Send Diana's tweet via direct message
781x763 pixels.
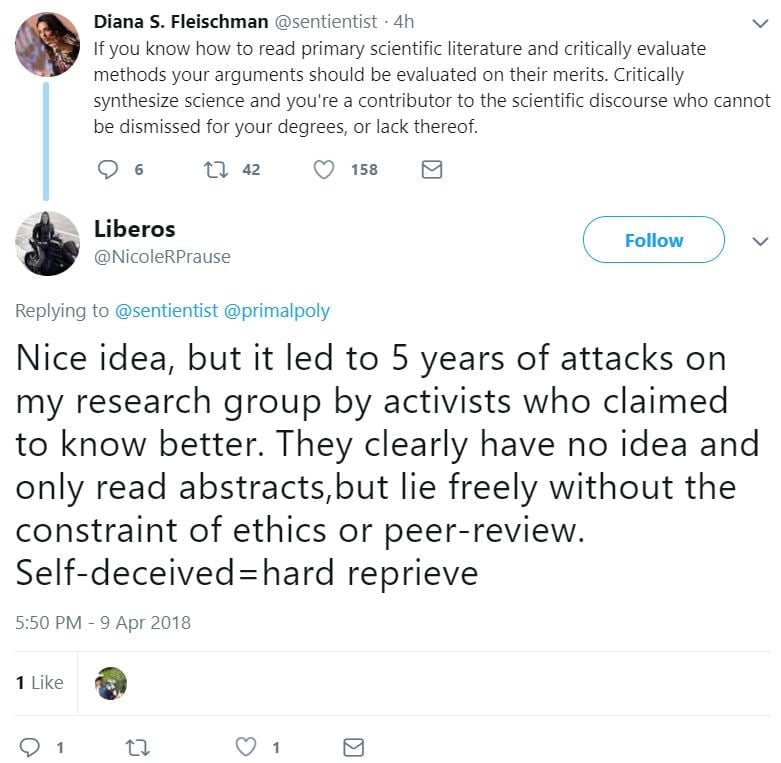432,170
